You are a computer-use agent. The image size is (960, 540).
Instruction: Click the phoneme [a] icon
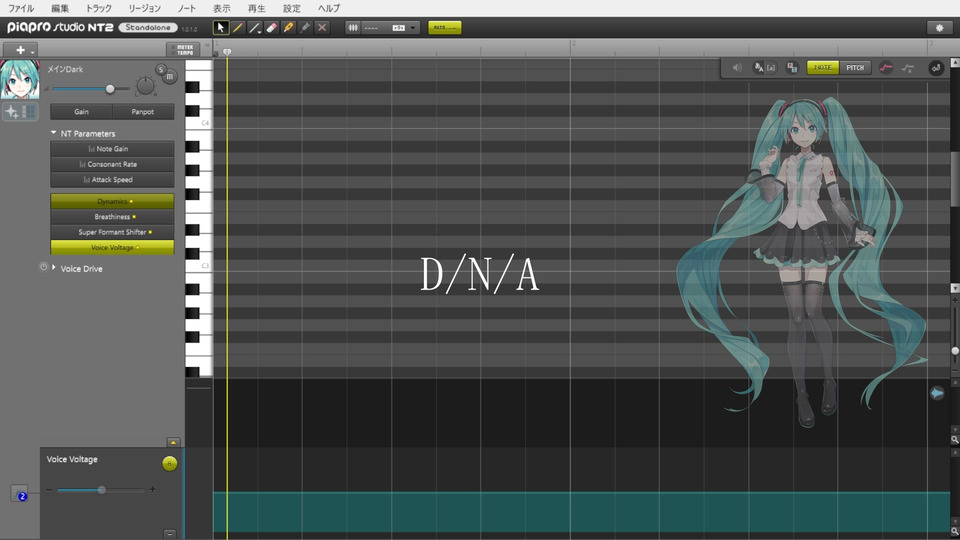click(x=771, y=67)
